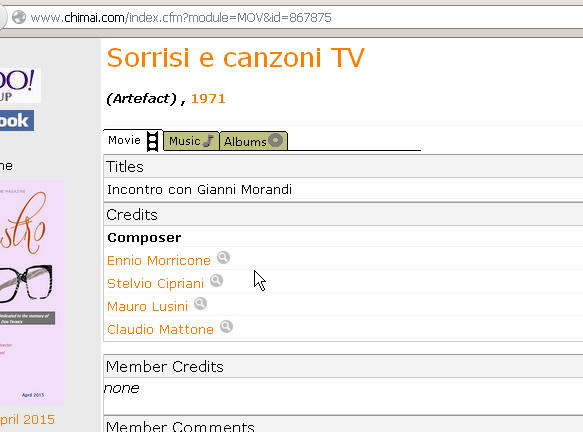Screen dimensions: 583x432
Task: Open Mauro Lusini composer link
Action: point(147,307)
